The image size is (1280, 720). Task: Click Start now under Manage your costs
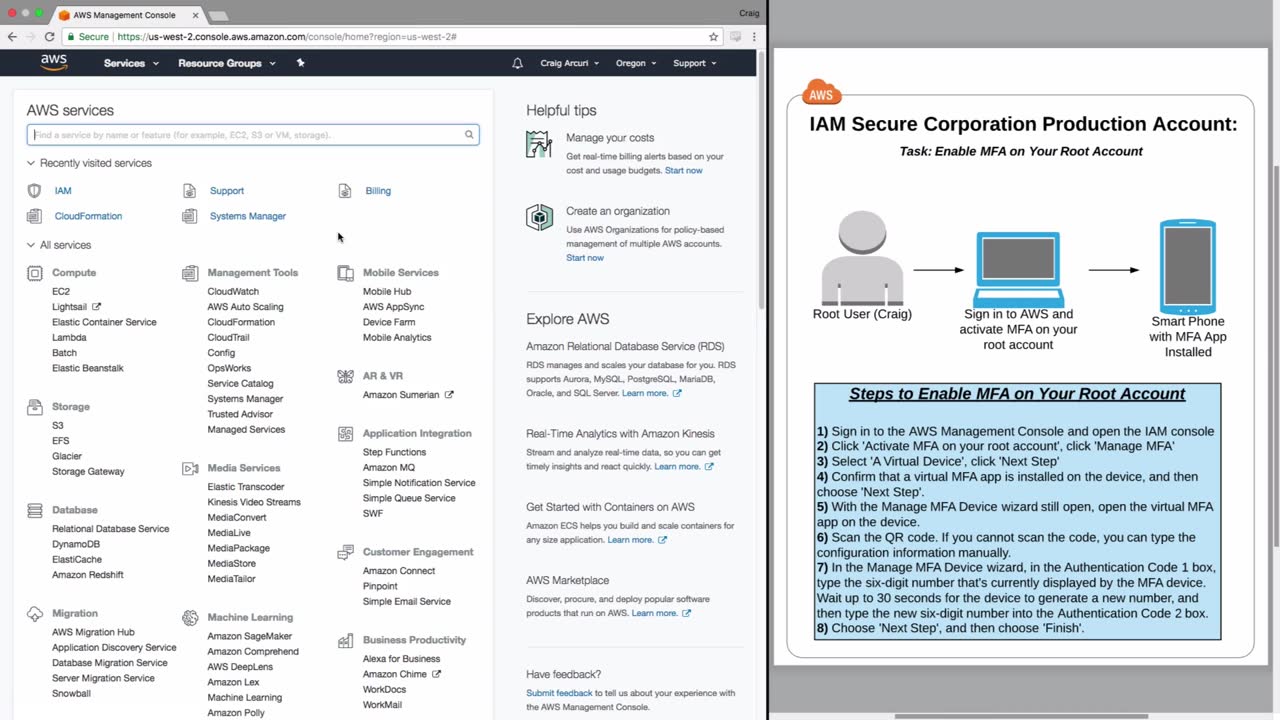pyautogui.click(x=684, y=171)
